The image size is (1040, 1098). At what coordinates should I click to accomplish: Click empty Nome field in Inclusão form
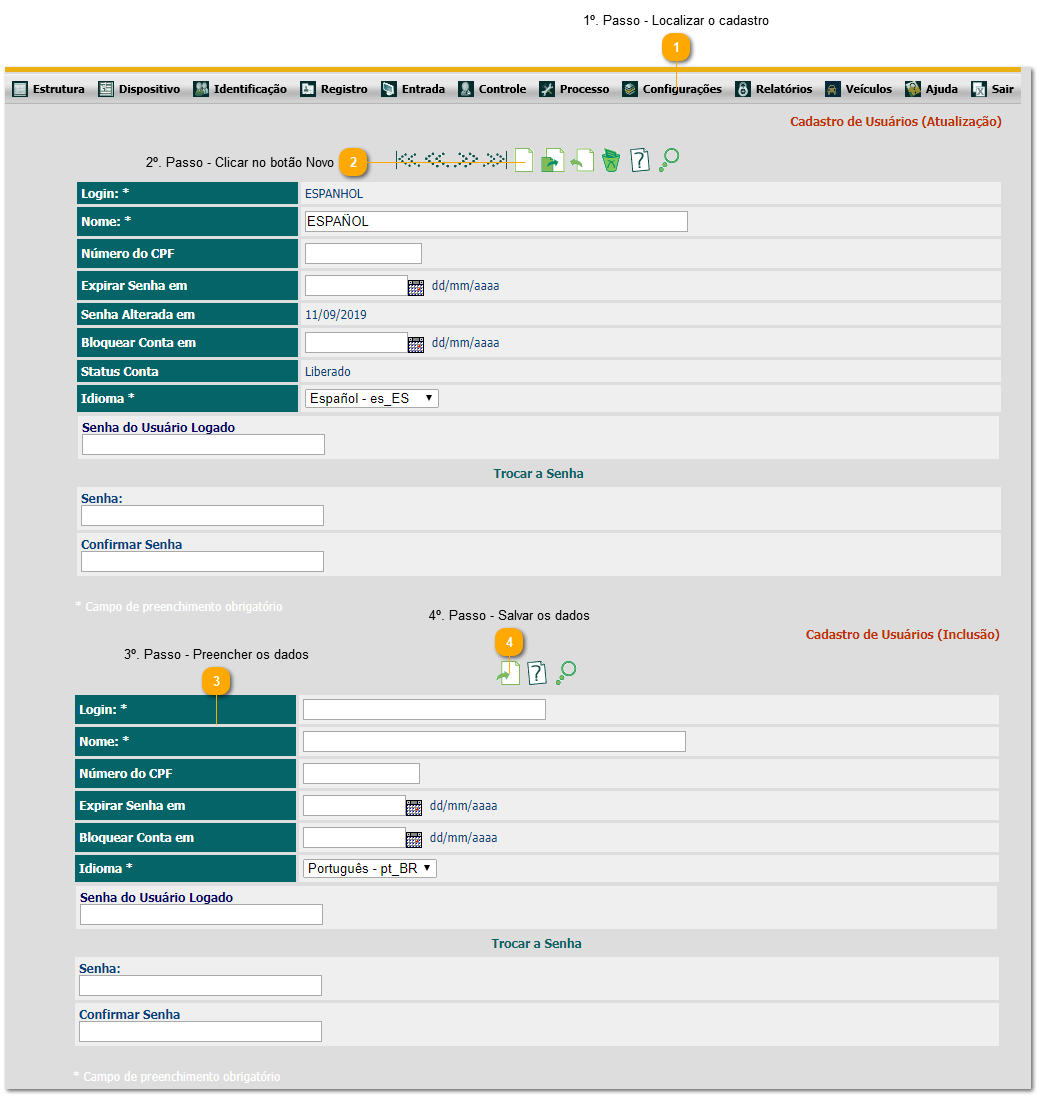[494, 742]
